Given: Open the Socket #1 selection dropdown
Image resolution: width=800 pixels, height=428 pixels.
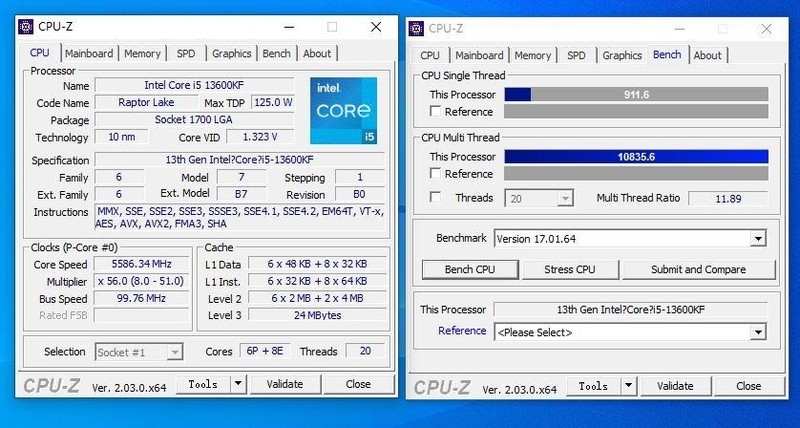Looking at the screenshot, I should tap(139, 352).
